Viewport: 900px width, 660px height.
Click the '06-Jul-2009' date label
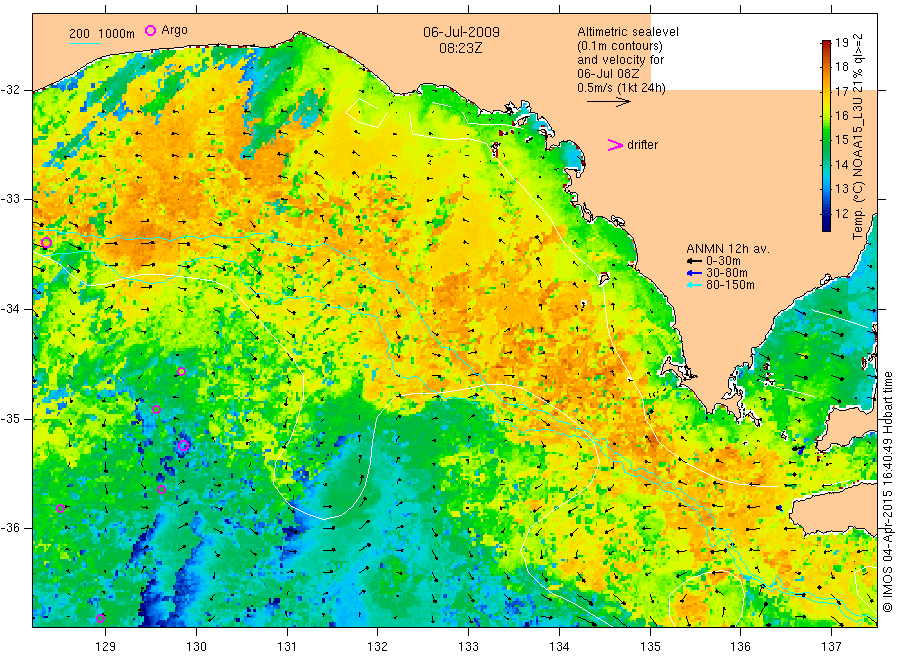pyautogui.click(x=461, y=32)
